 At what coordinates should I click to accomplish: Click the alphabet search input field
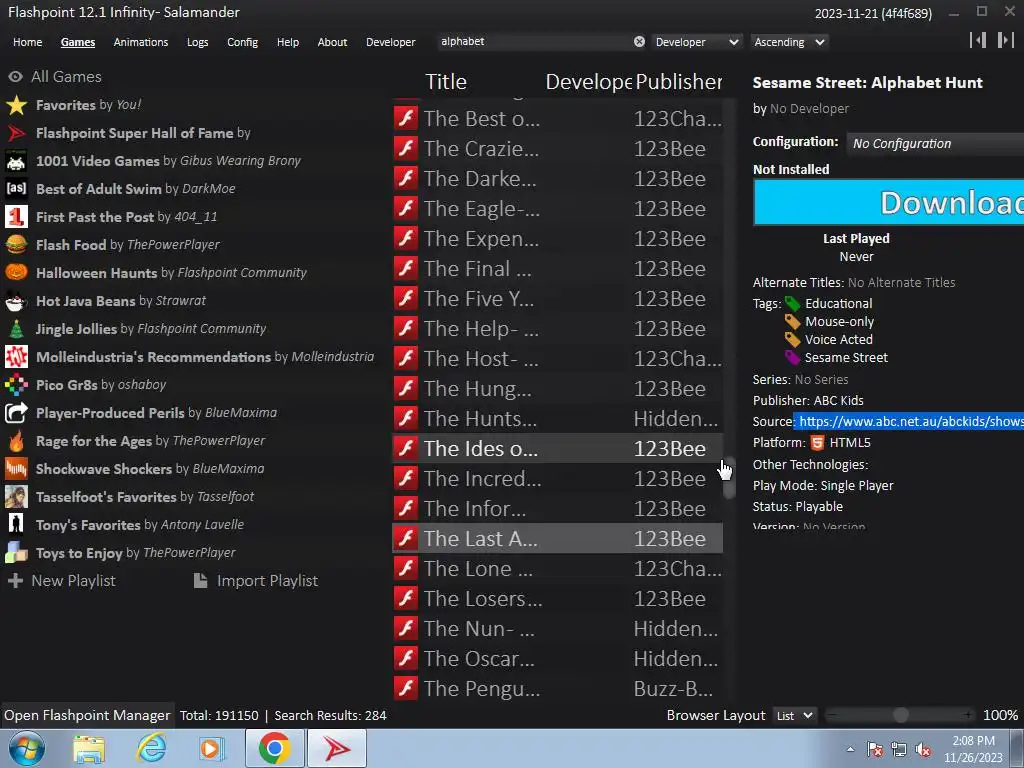[536, 42]
